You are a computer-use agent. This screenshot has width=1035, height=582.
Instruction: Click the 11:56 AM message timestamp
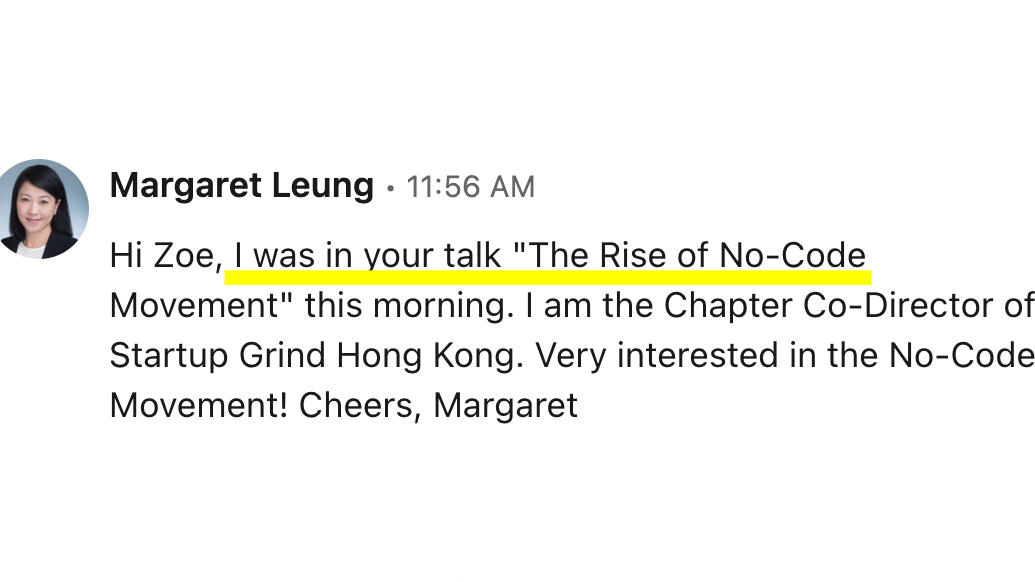pyautogui.click(x=470, y=187)
